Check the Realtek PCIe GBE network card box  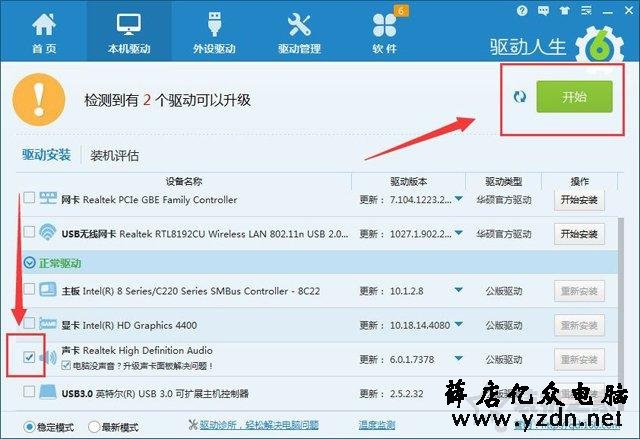click(x=29, y=197)
